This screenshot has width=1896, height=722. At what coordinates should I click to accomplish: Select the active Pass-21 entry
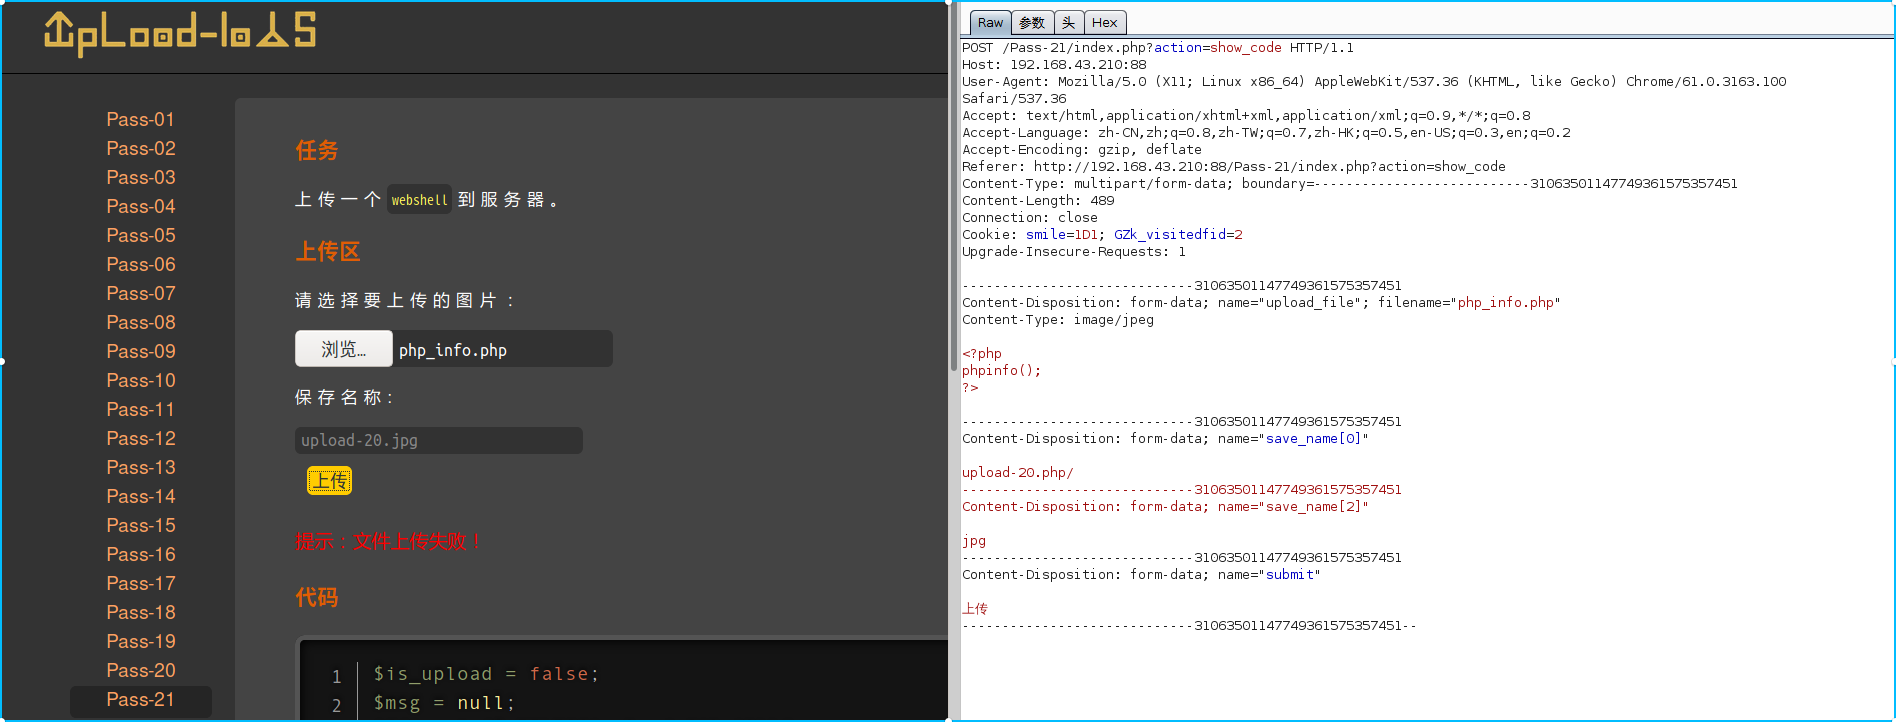pyautogui.click(x=141, y=700)
